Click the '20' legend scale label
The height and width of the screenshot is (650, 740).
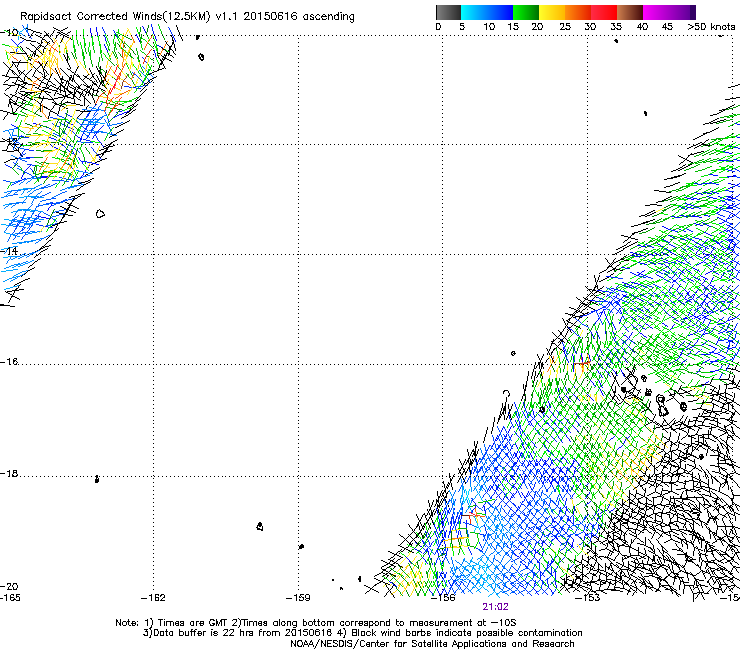[x=537, y=27]
